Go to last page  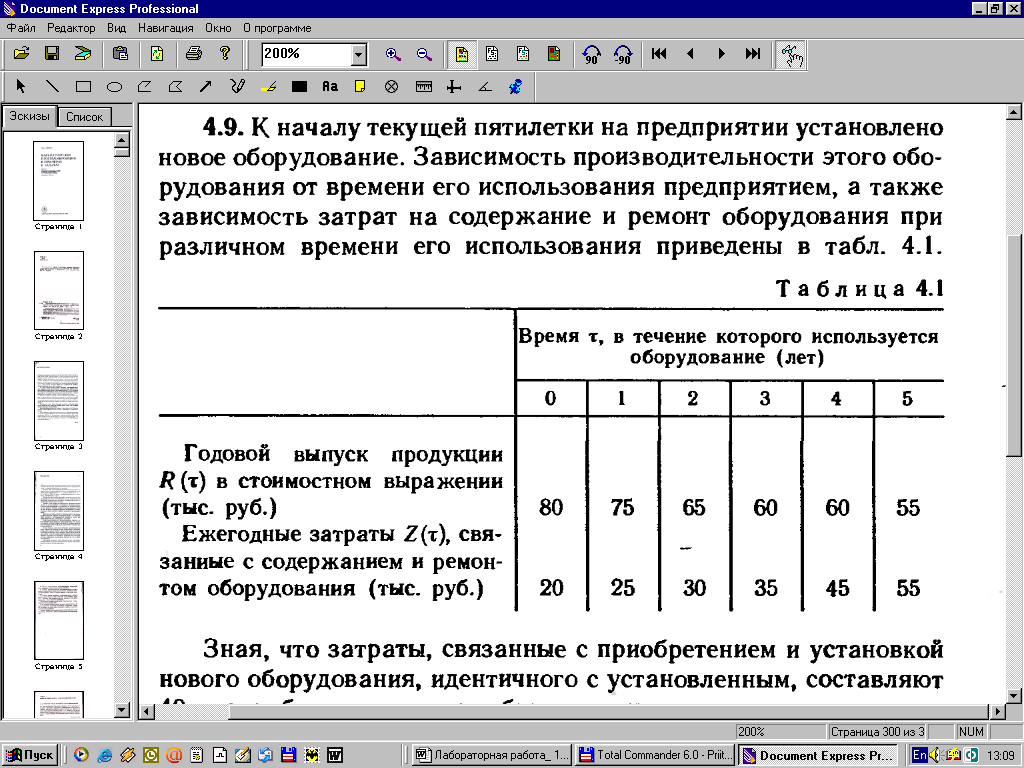tap(752, 54)
